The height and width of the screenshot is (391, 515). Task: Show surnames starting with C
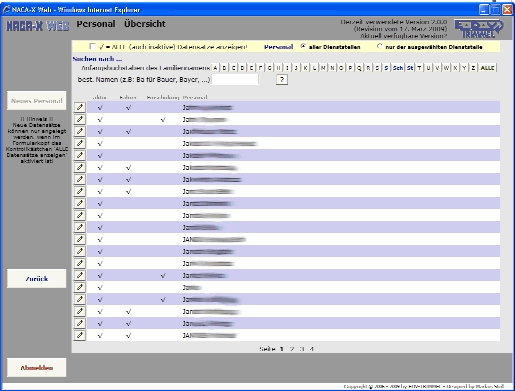coord(233,68)
